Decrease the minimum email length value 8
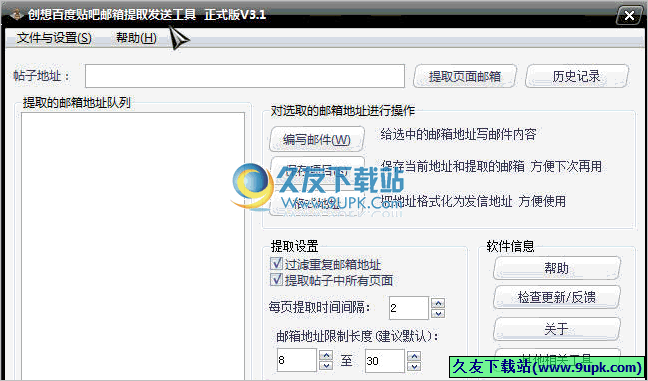Viewport: 648px width, 381px height. point(326,366)
